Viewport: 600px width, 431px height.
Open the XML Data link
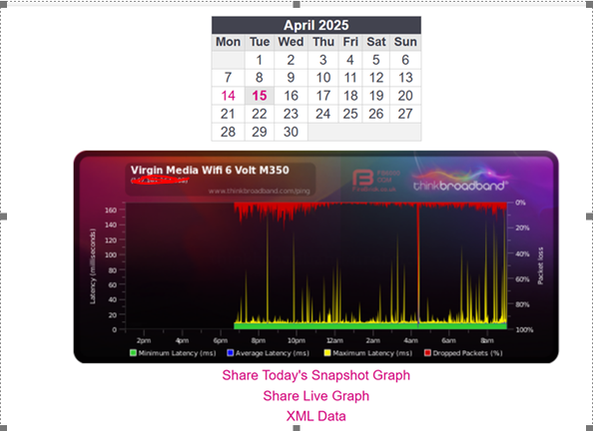click(x=316, y=416)
